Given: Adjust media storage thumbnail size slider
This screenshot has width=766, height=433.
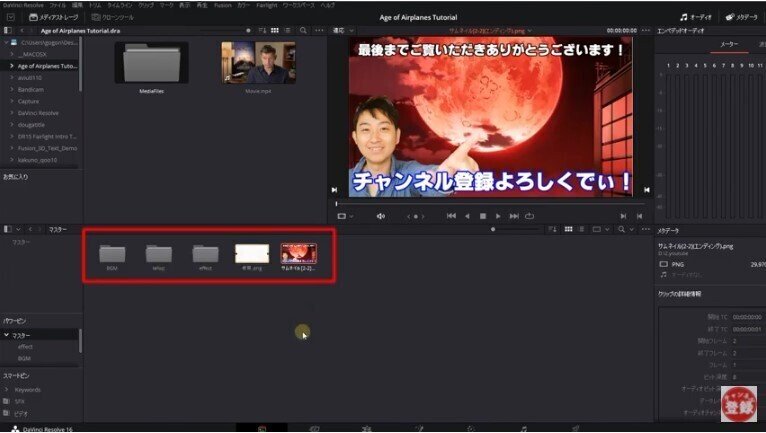Looking at the screenshot, I should coord(248,30).
